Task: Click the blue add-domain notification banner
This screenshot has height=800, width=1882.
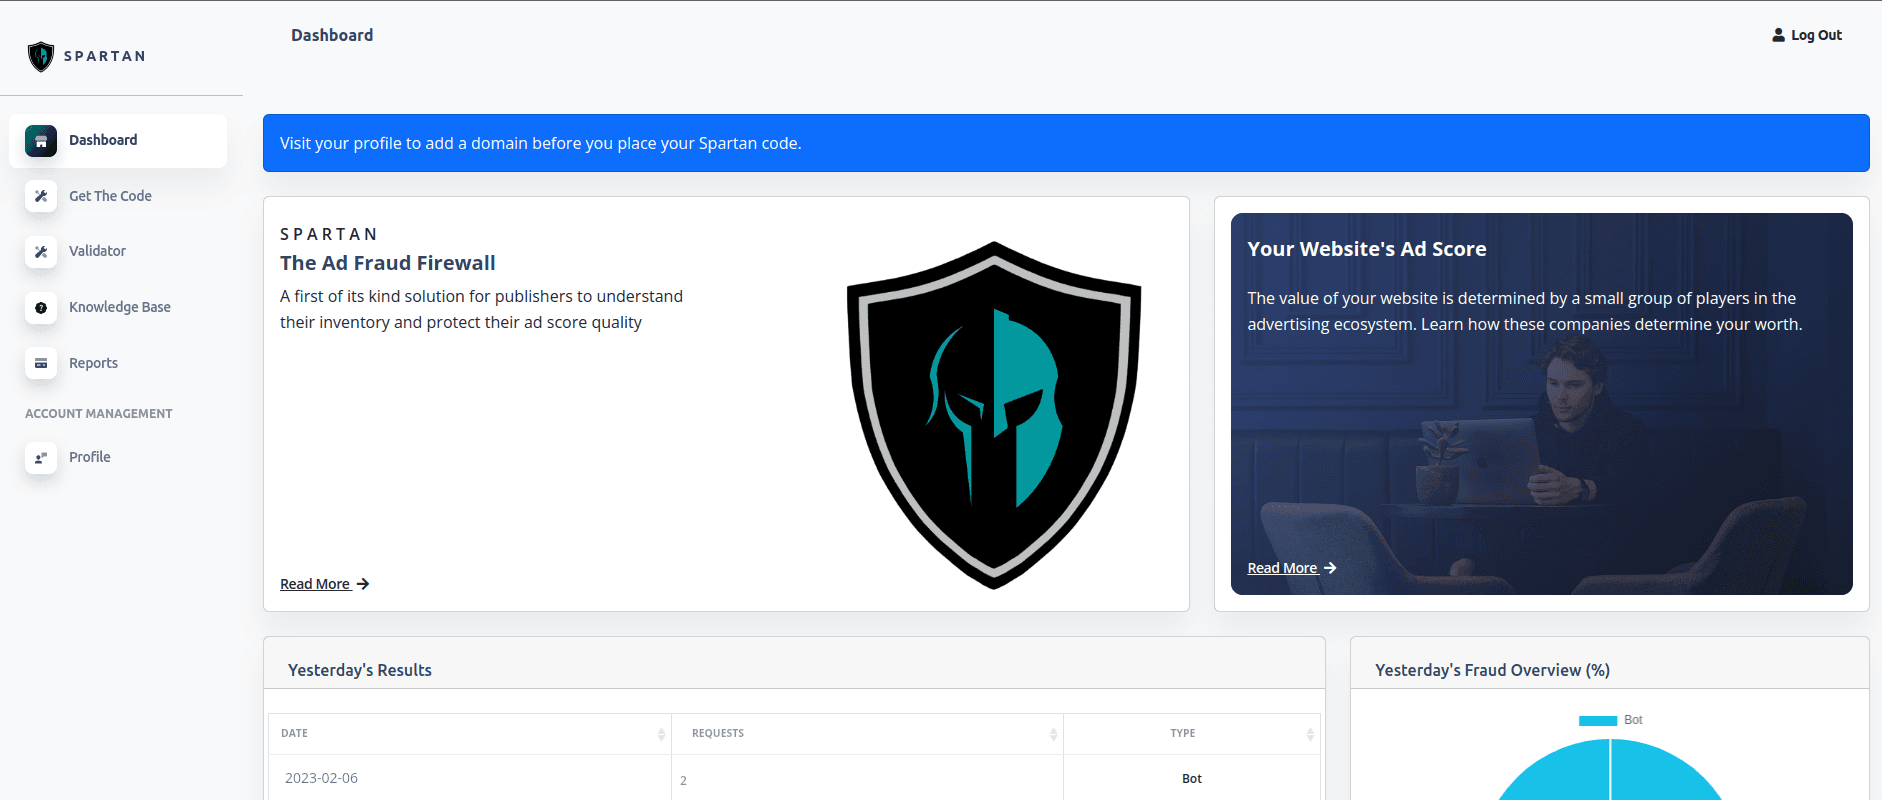Action: coord(1065,143)
